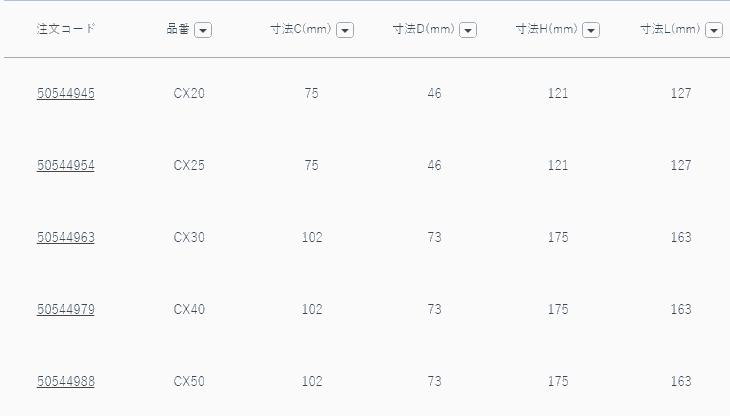Viewport: 730px width, 416px height.
Task: Click the CX25 product number cell
Action: click(189, 166)
